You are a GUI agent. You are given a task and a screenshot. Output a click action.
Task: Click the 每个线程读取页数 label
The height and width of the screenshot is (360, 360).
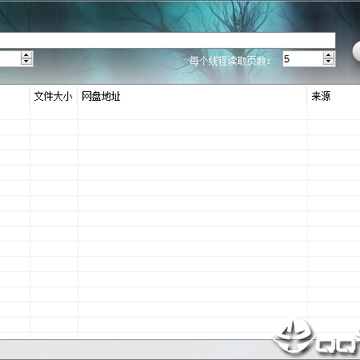point(230,61)
